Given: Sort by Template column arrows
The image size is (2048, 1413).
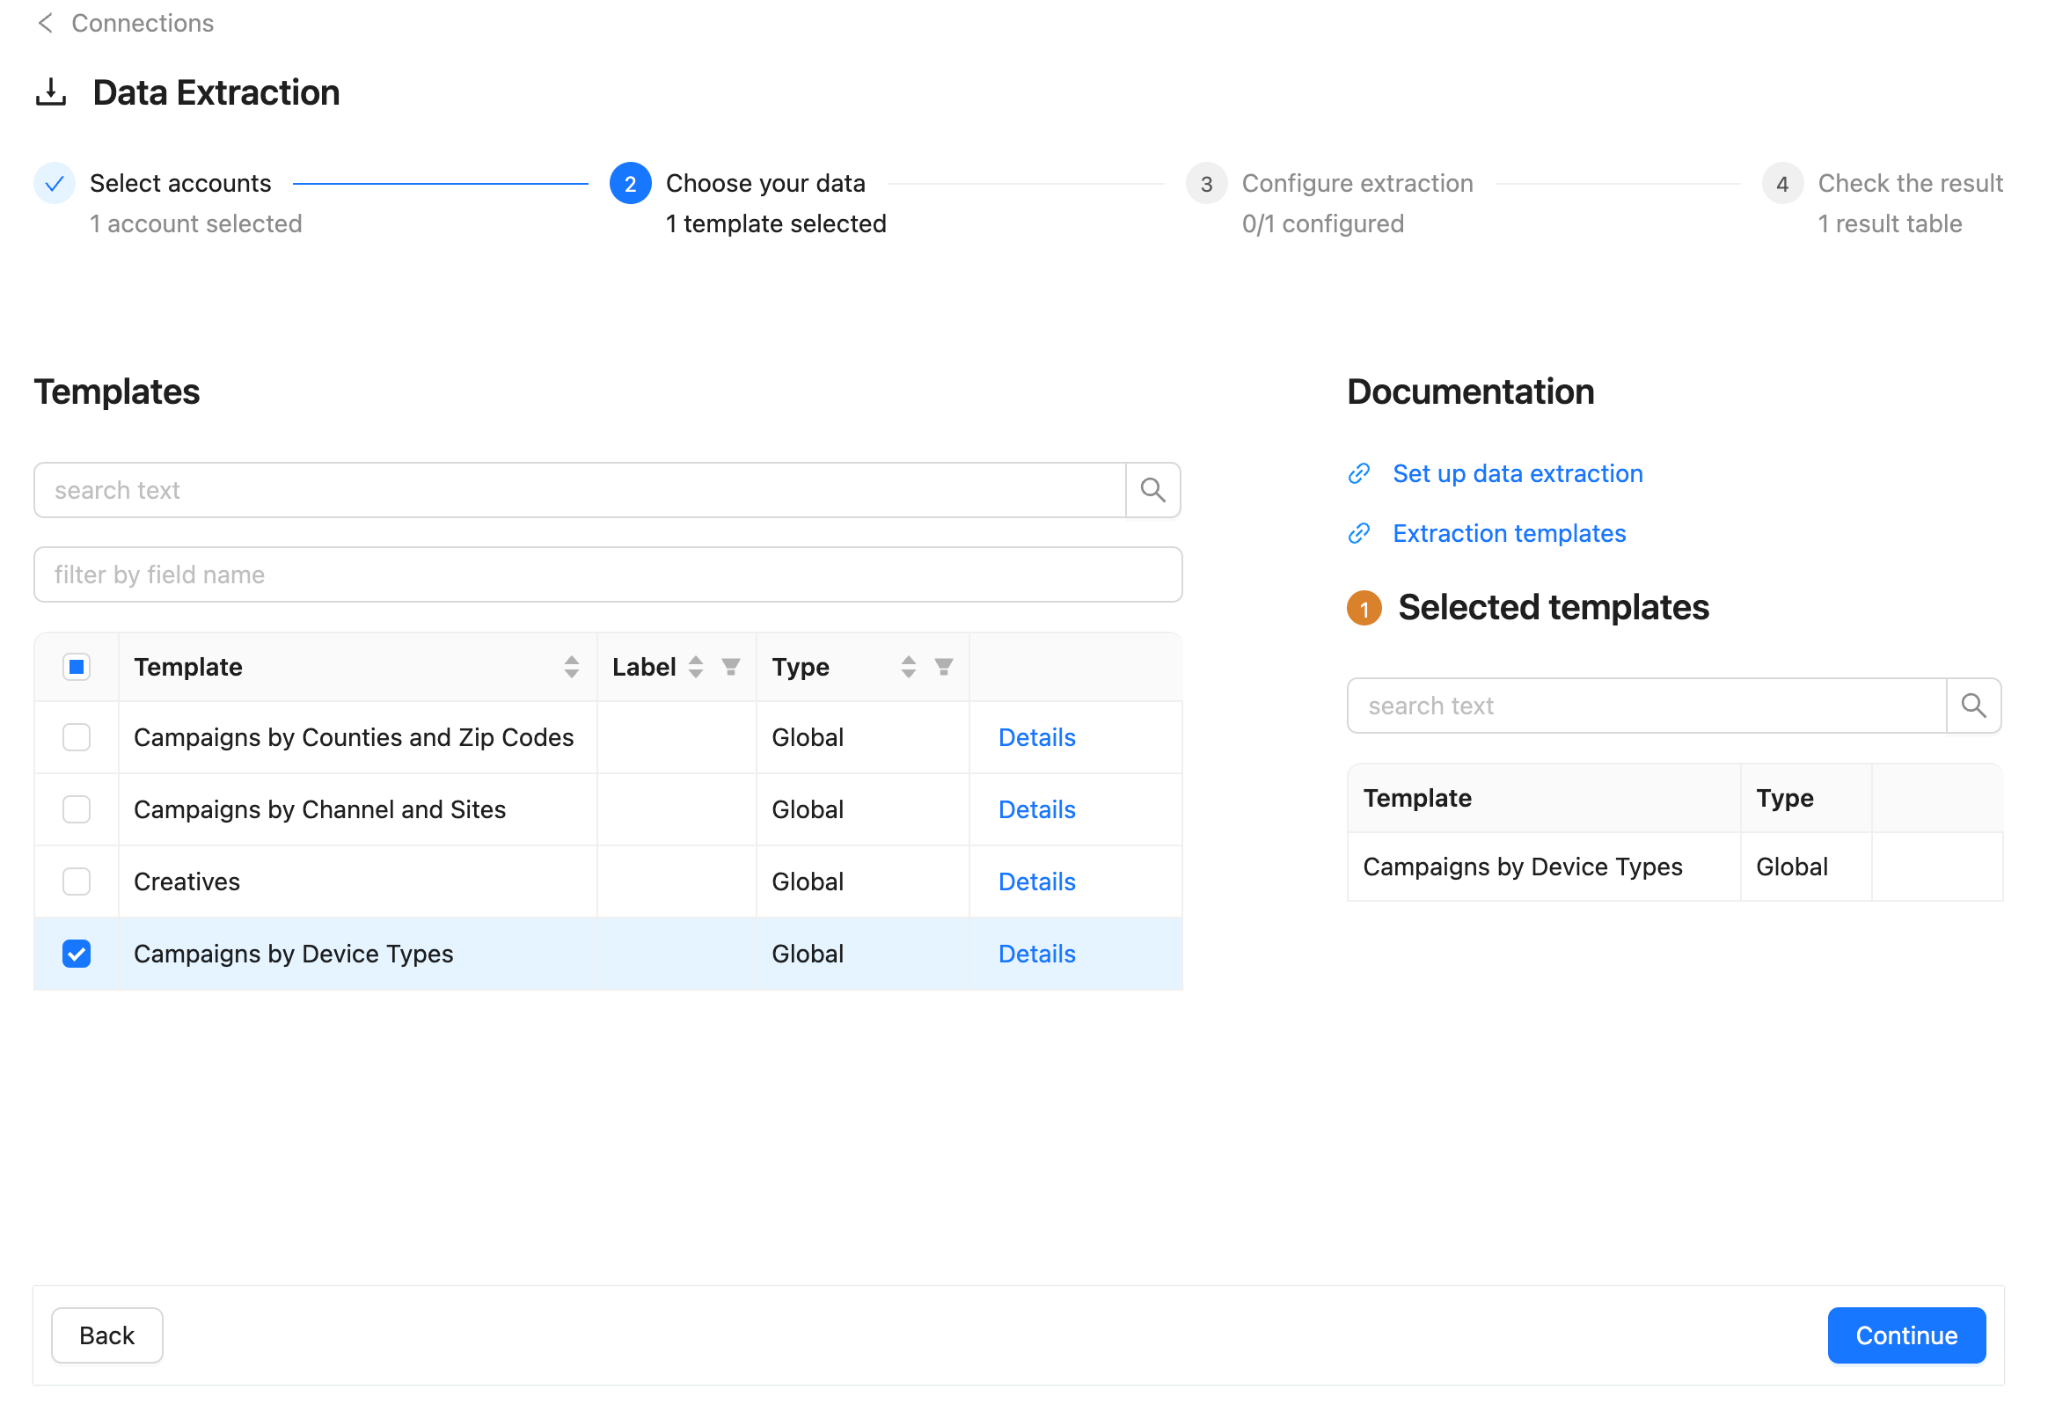Looking at the screenshot, I should (571, 667).
